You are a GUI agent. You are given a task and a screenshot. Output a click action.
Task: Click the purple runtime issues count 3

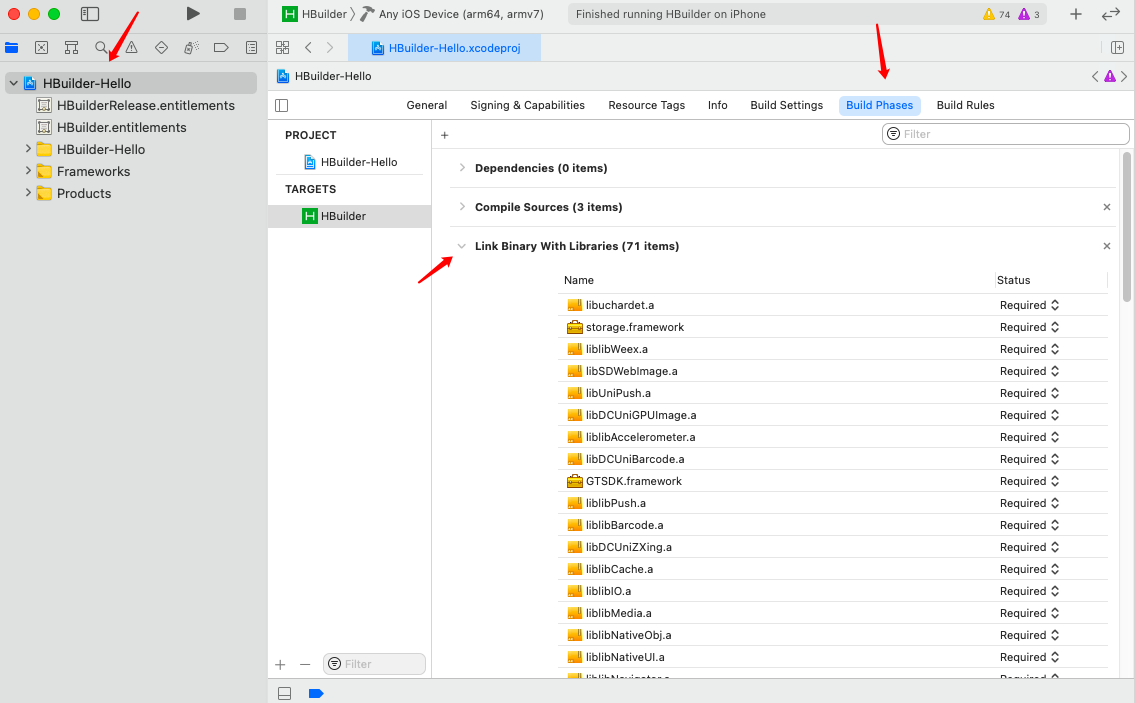click(x=1029, y=14)
